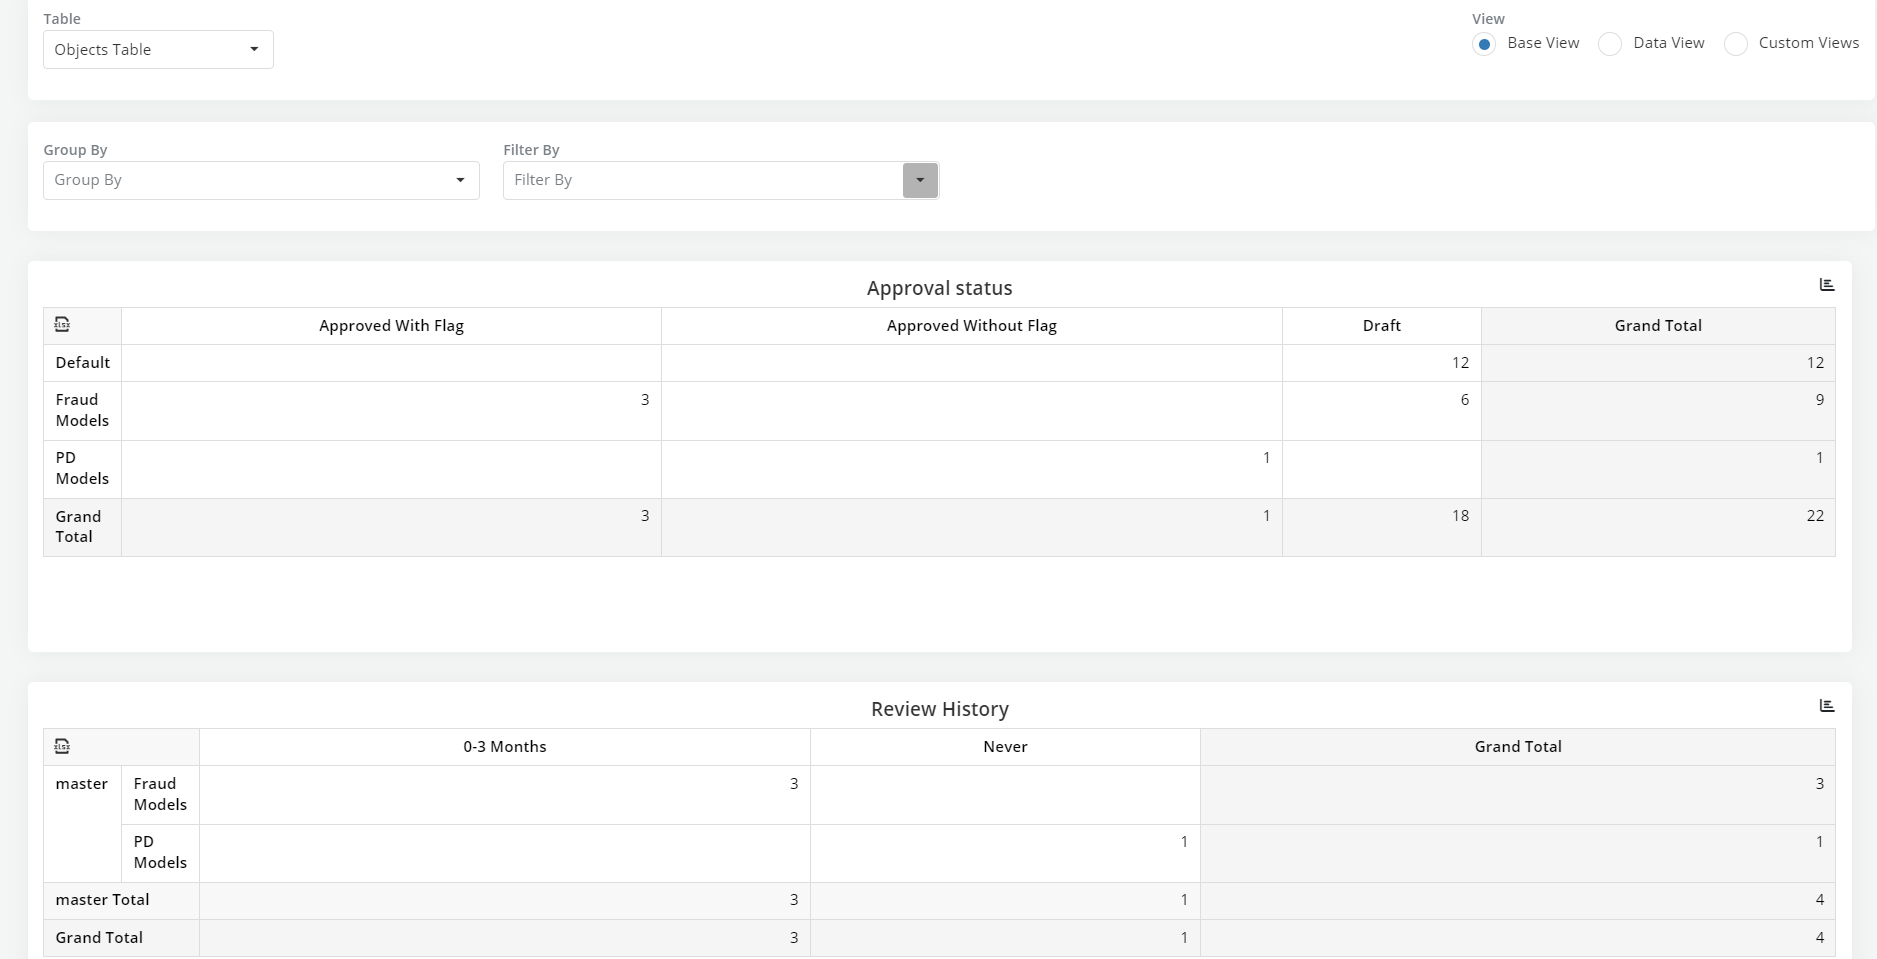Screen dimensions: 1877x959
Task: Click the master group label in Review History
Action: pos(82,784)
